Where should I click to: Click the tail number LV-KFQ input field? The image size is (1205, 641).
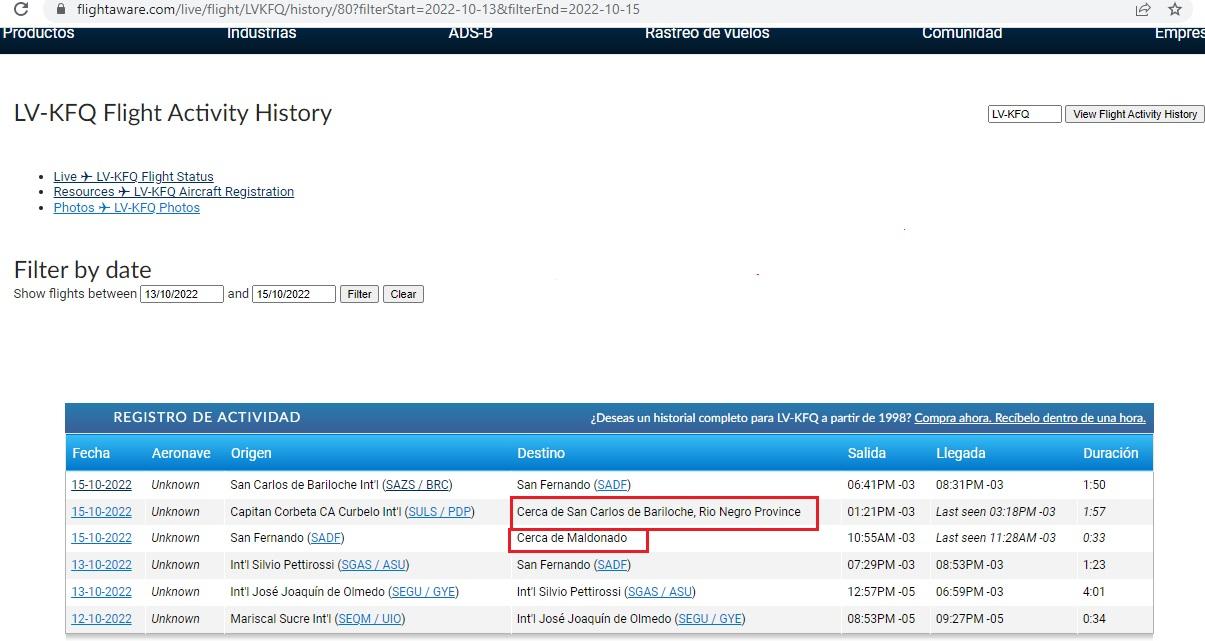coord(1024,114)
